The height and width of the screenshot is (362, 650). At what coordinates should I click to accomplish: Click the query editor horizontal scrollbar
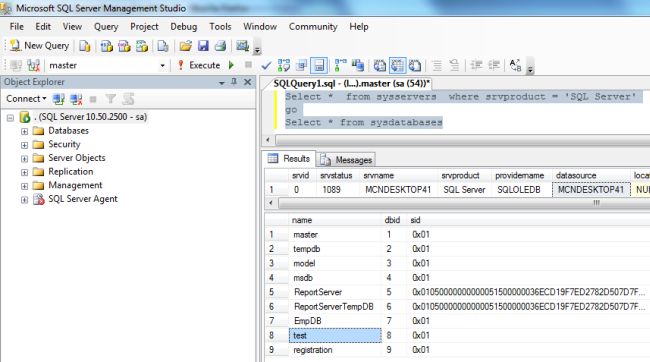[463, 140]
